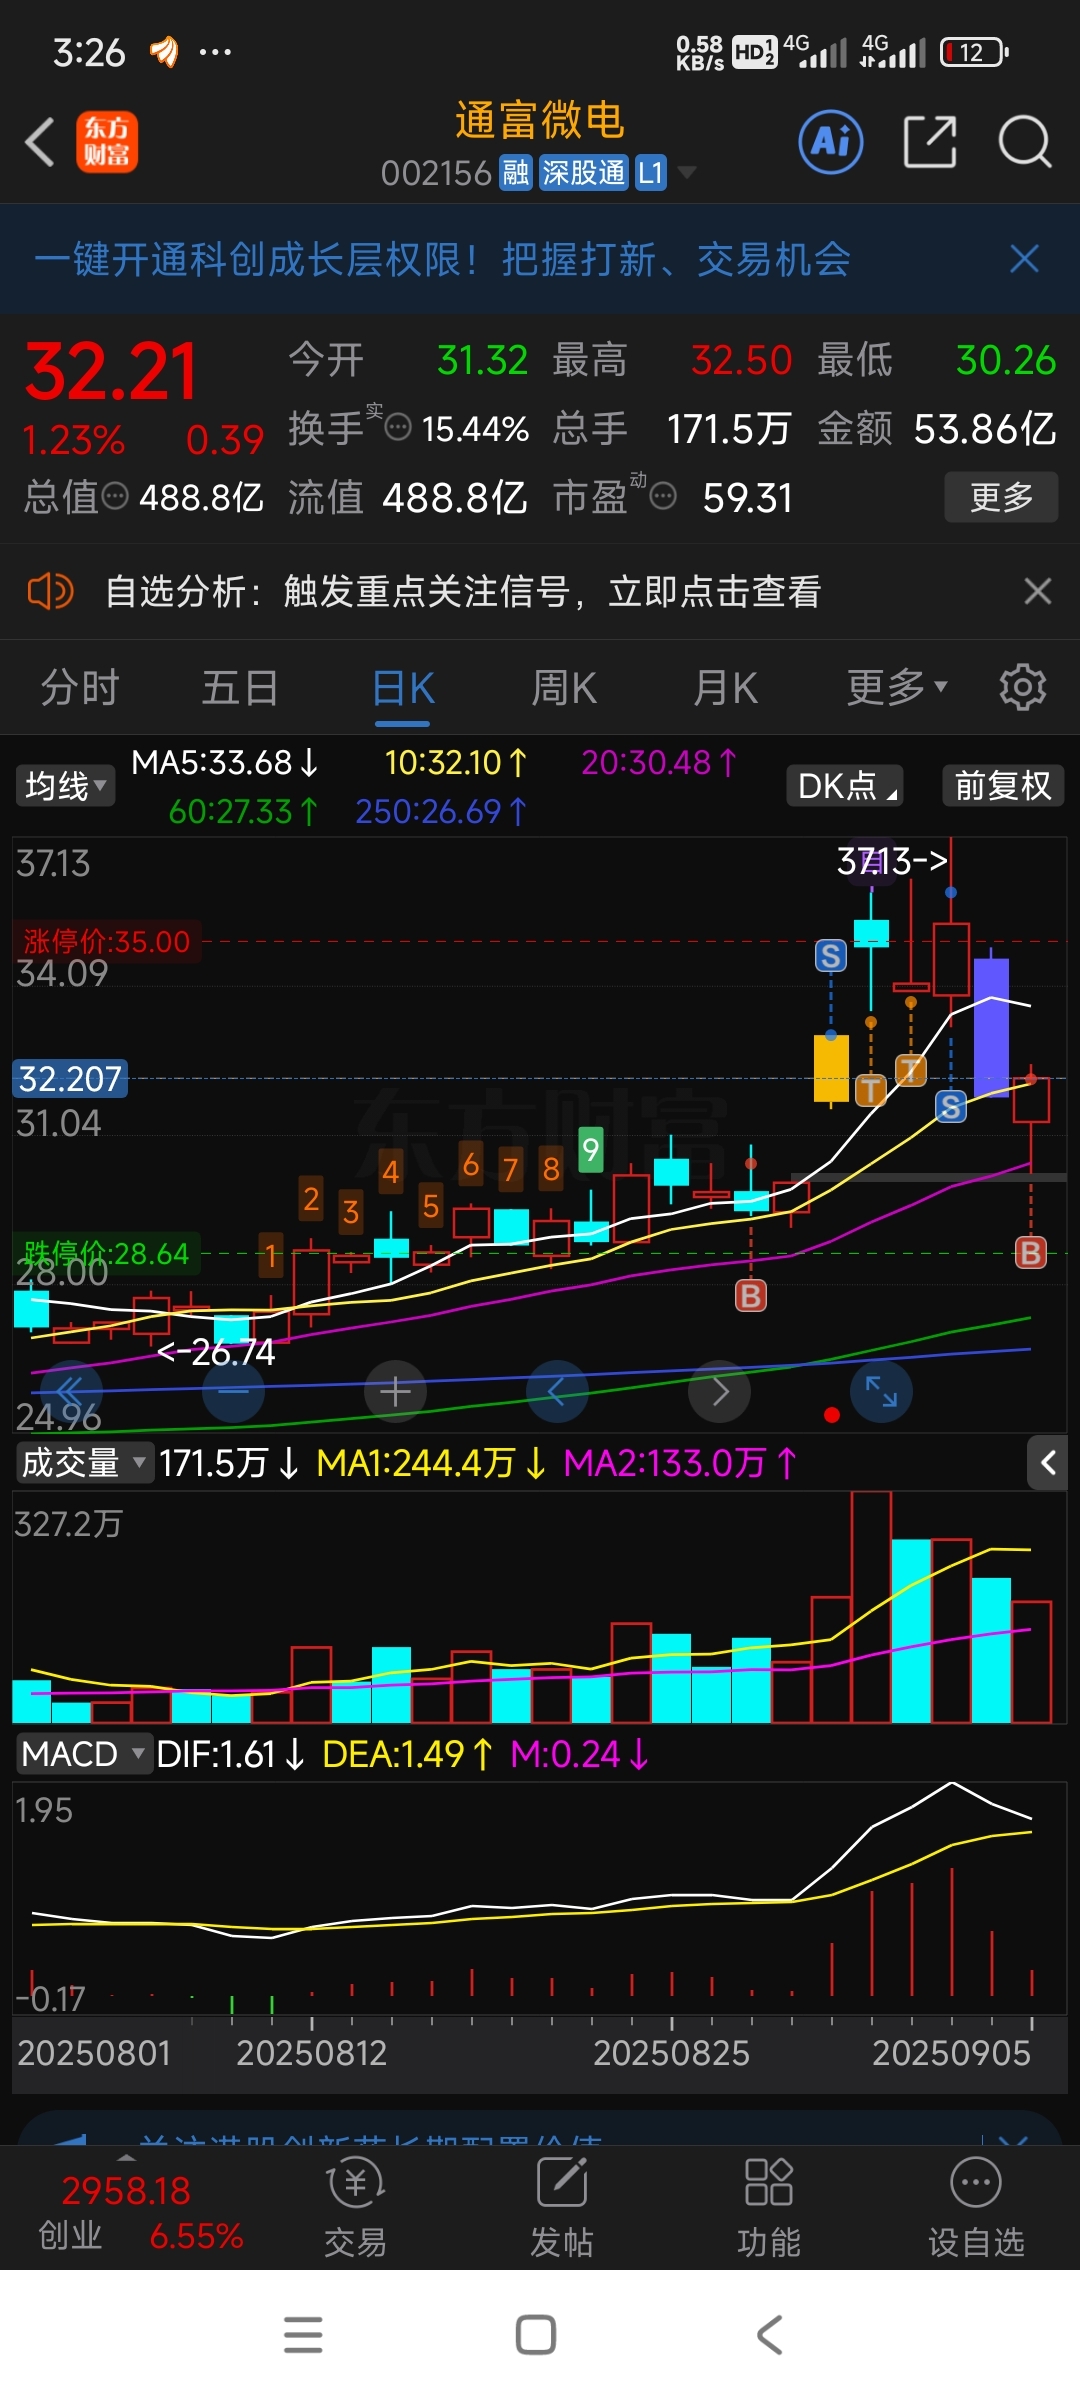The image size is (1080, 2400).
Task: Tap the L1 level tag
Action: [x=651, y=173]
